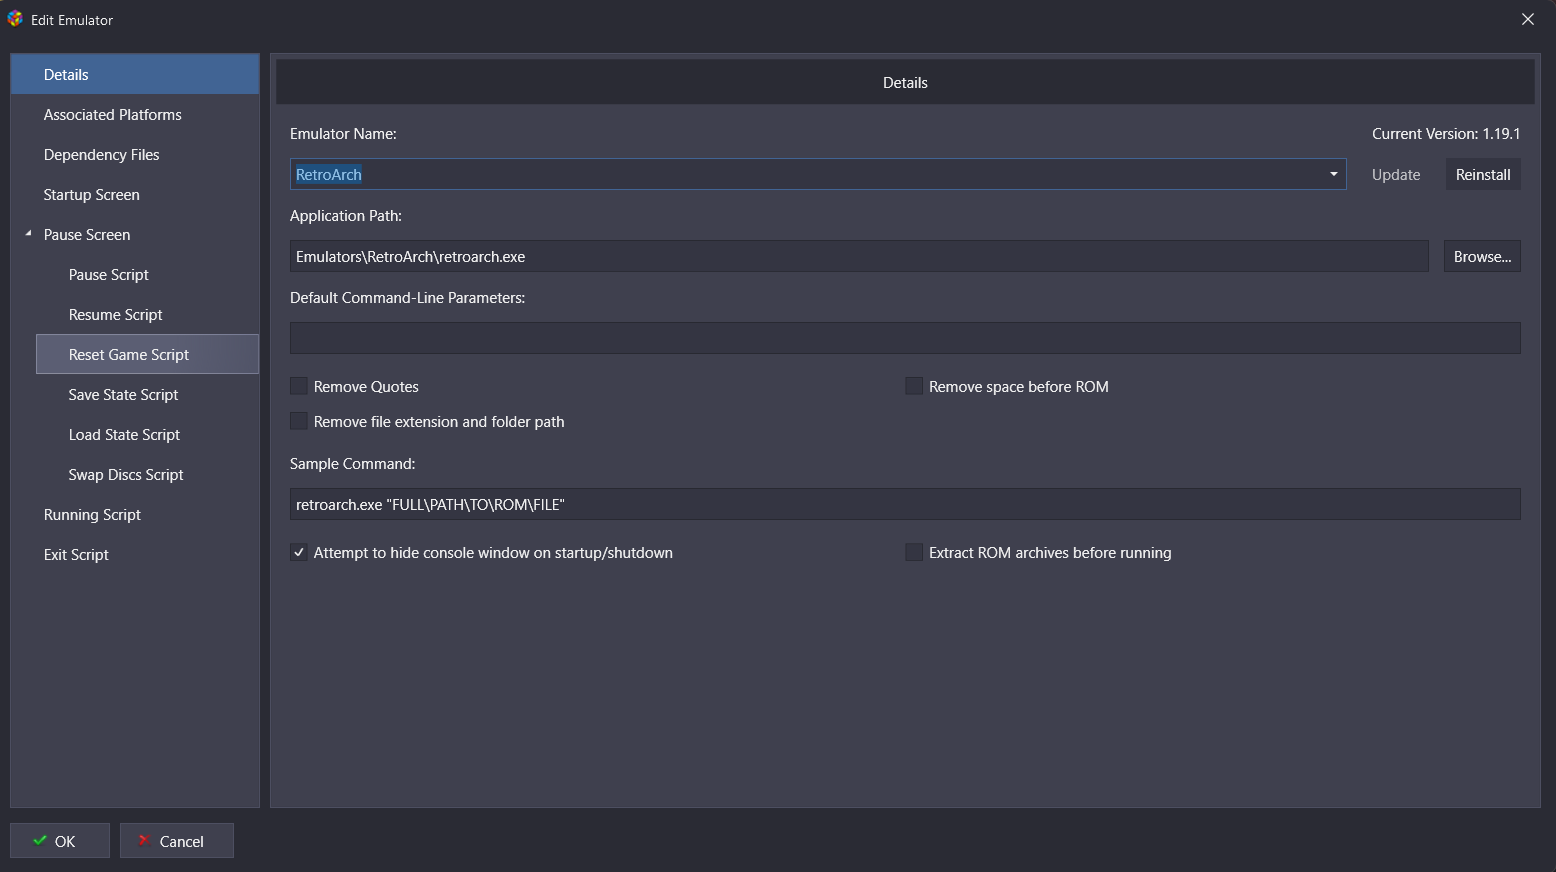Click the Reinstall button
The height and width of the screenshot is (872, 1556).
[1483, 174]
